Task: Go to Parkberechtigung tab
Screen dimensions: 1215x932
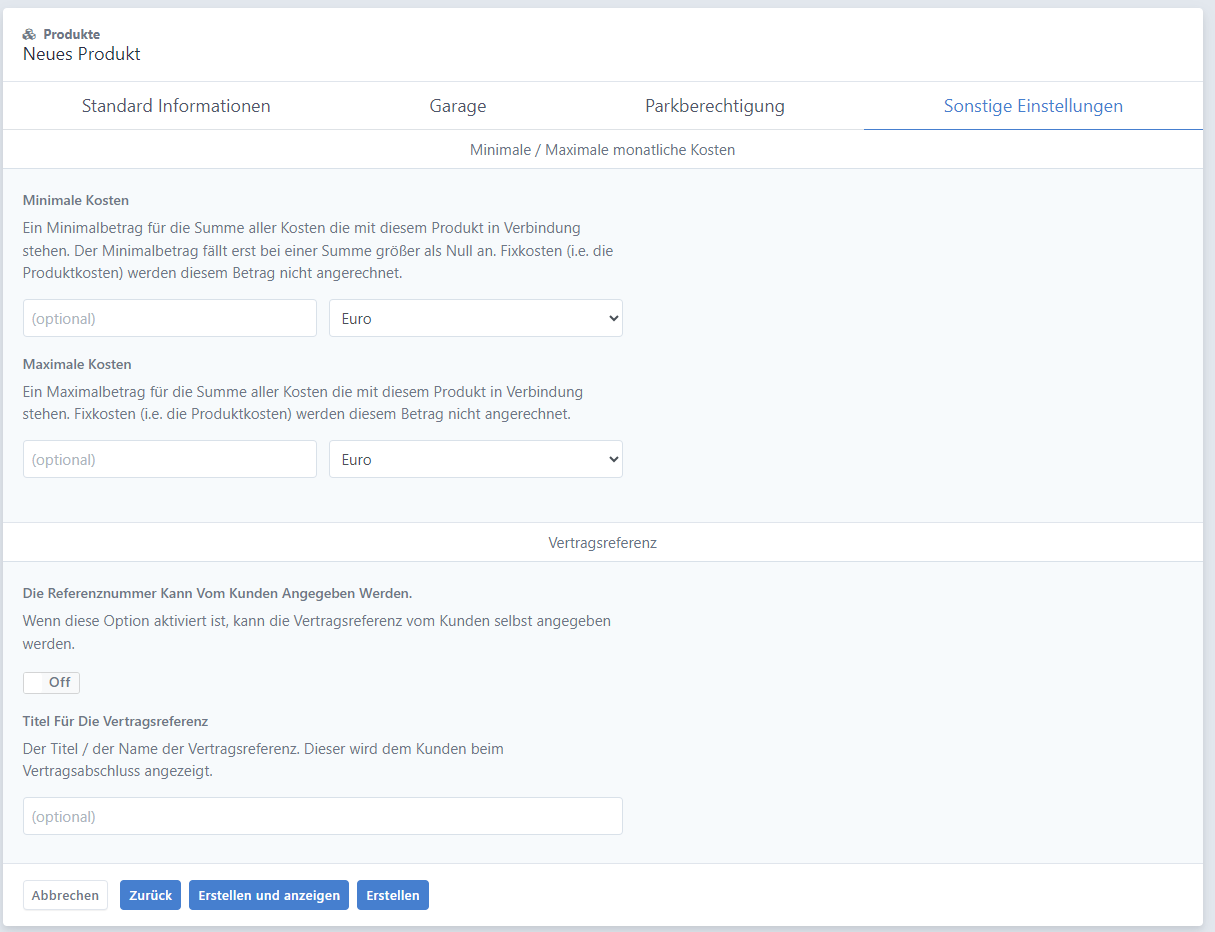Action: tap(715, 106)
